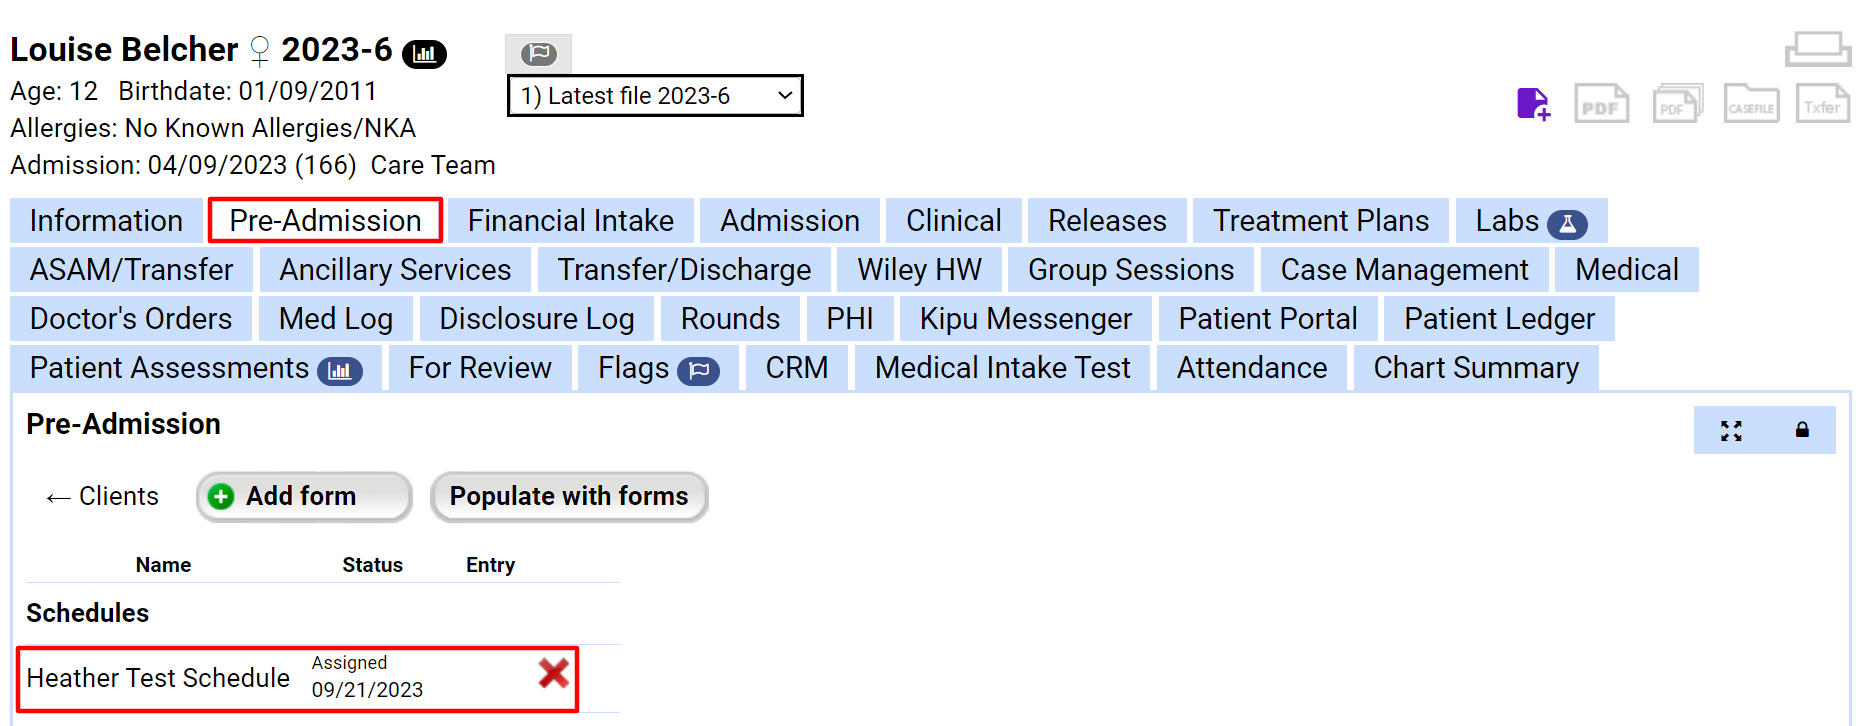Open the Kipu Messenger tab

[1025, 318]
